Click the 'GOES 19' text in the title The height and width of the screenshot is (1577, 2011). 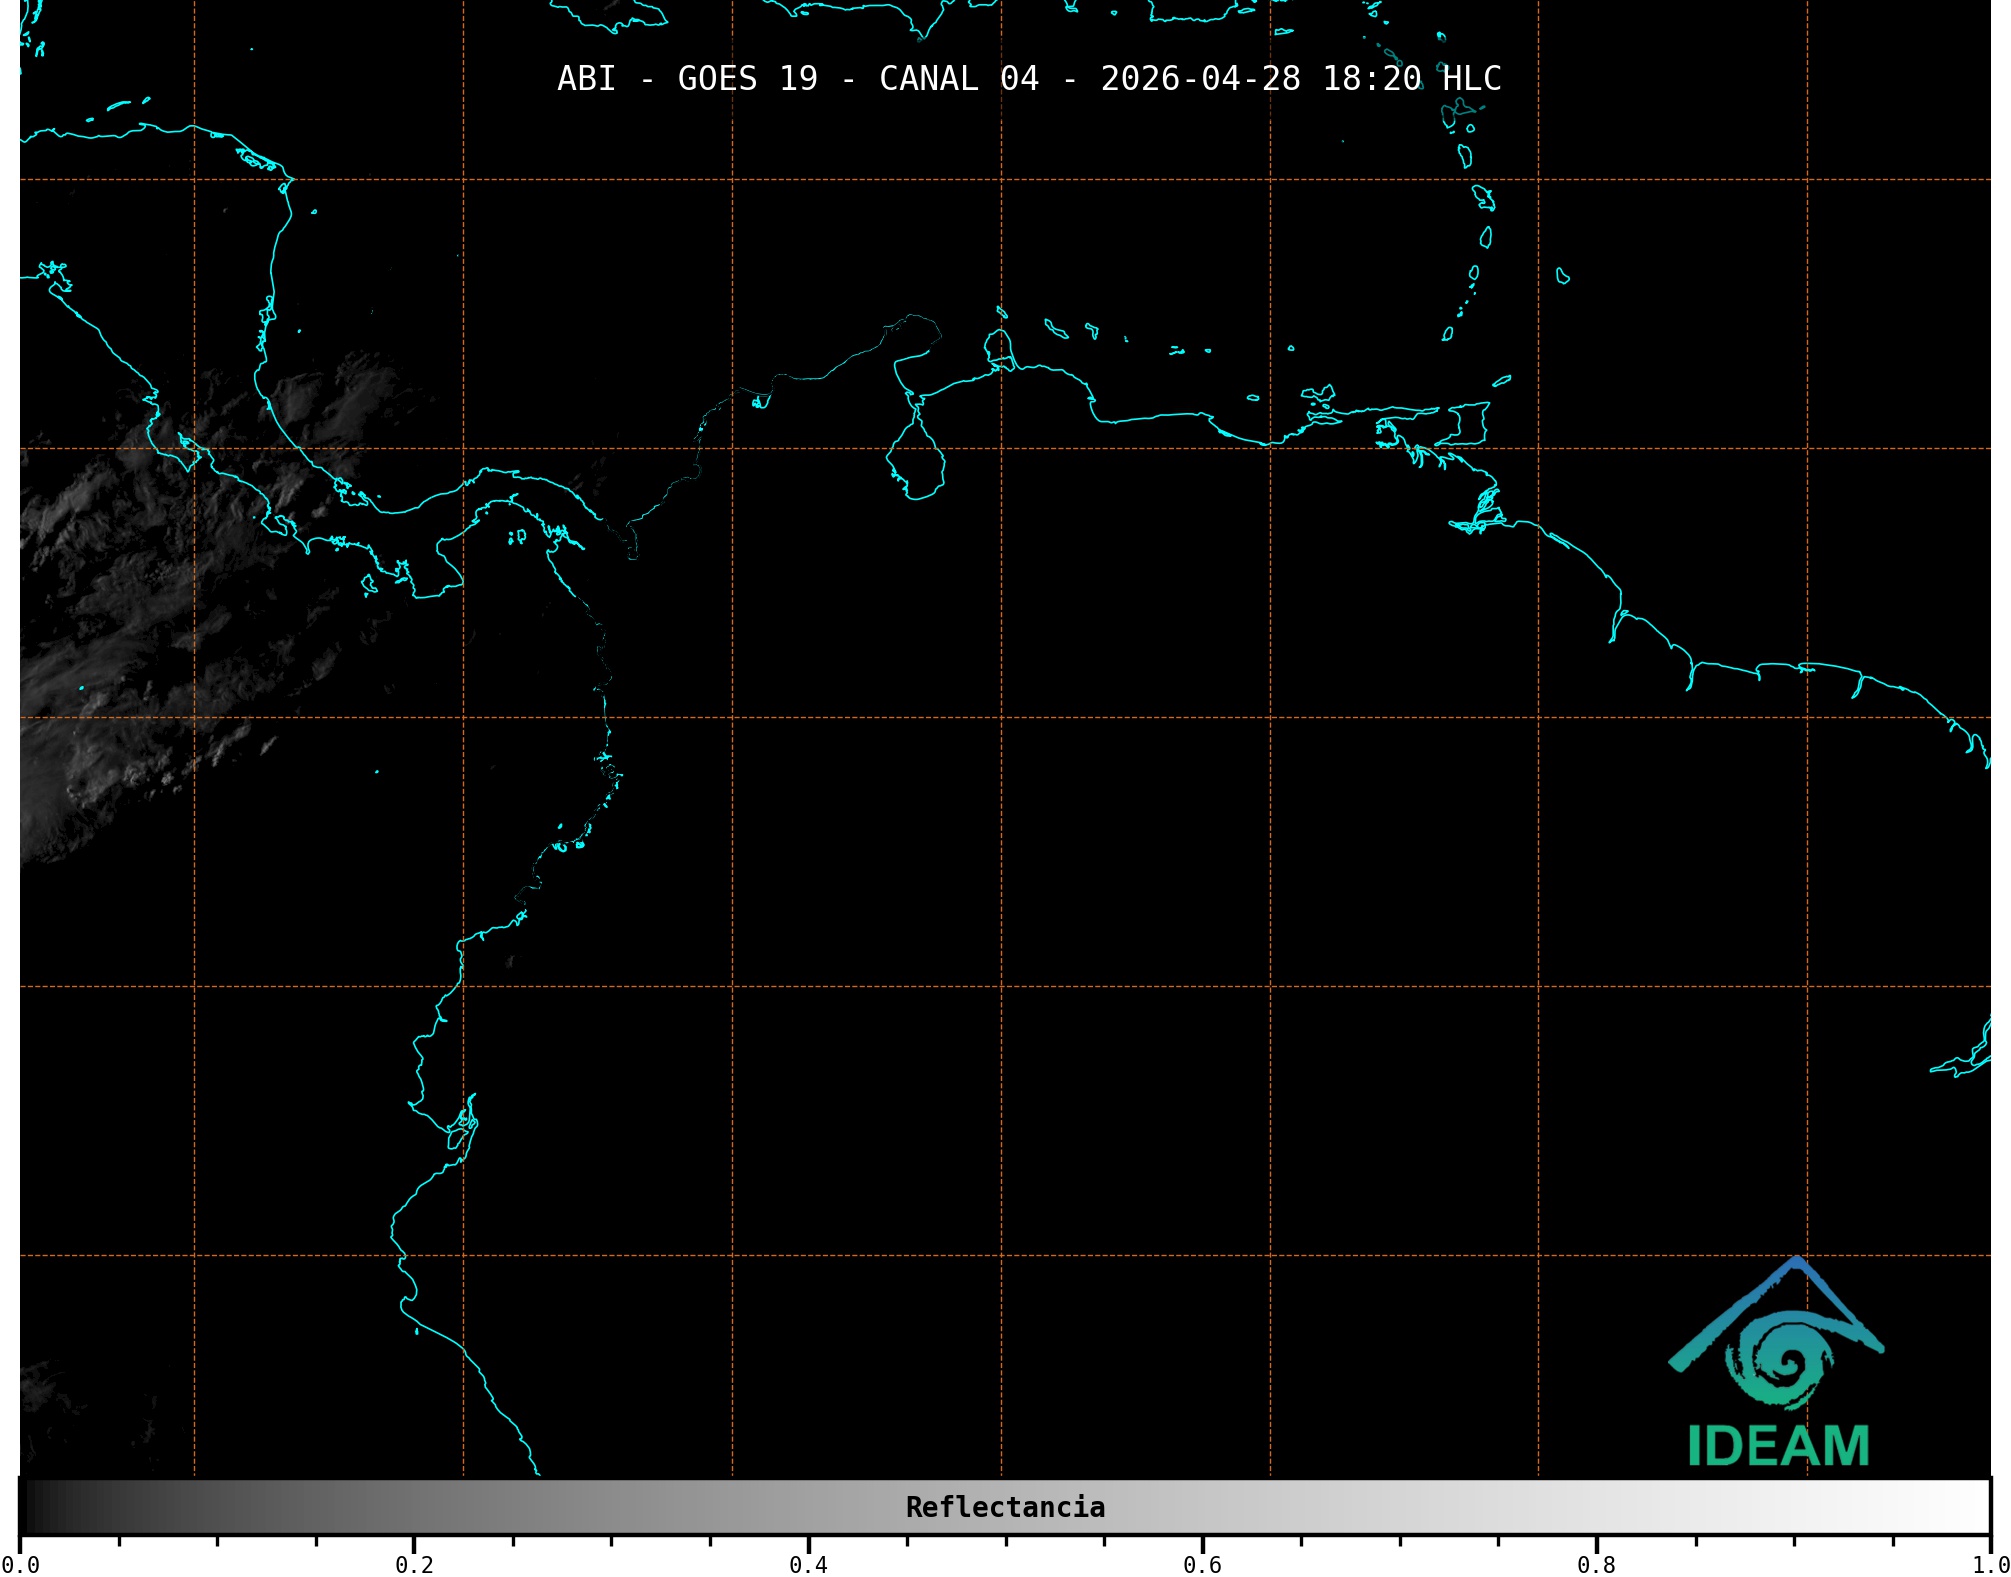pos(747,79)
